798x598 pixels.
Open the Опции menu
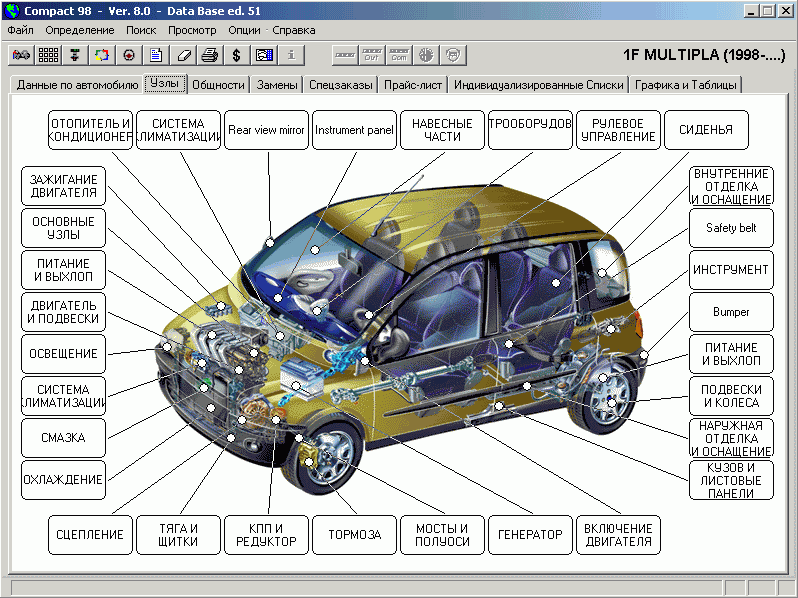click(244, 30)
